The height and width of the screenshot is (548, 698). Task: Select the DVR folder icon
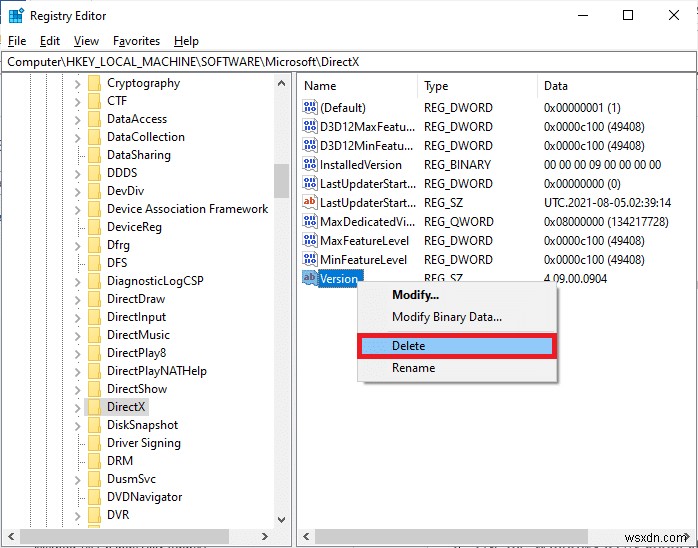click(94, 515)
